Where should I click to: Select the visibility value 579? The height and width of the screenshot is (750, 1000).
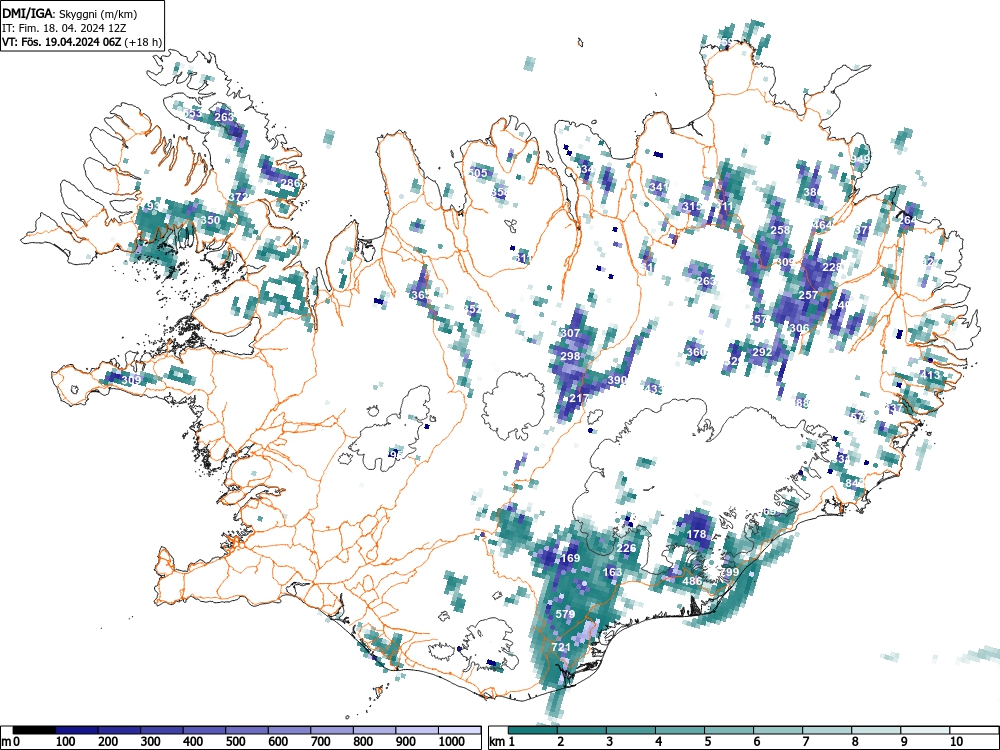(566, 614)
